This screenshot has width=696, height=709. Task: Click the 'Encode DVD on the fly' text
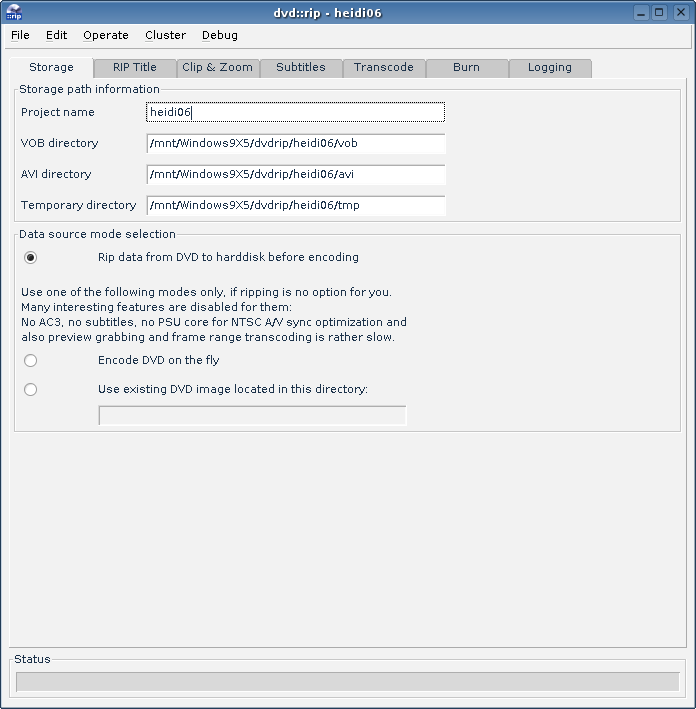[159, 360]
